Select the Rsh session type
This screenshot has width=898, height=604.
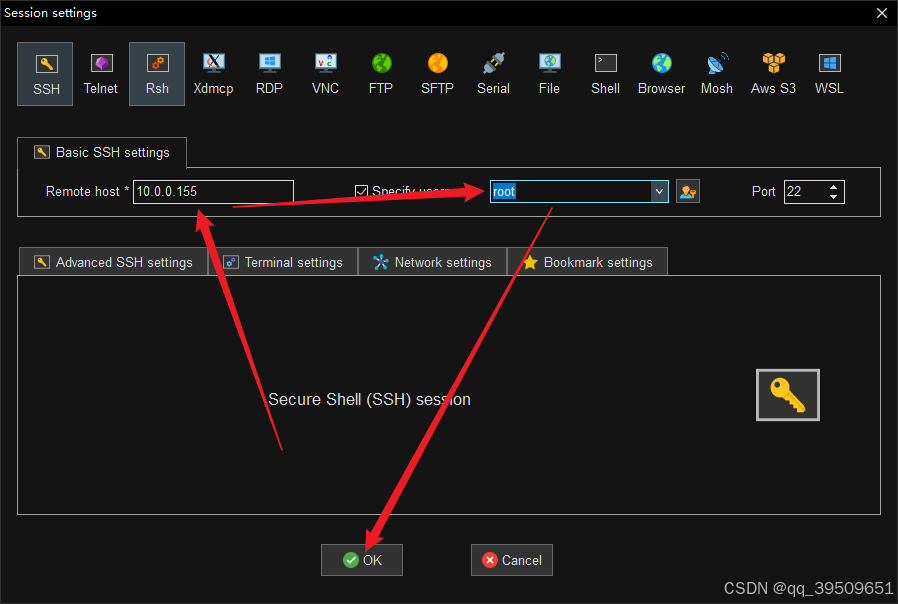click(x=157, y=74)
